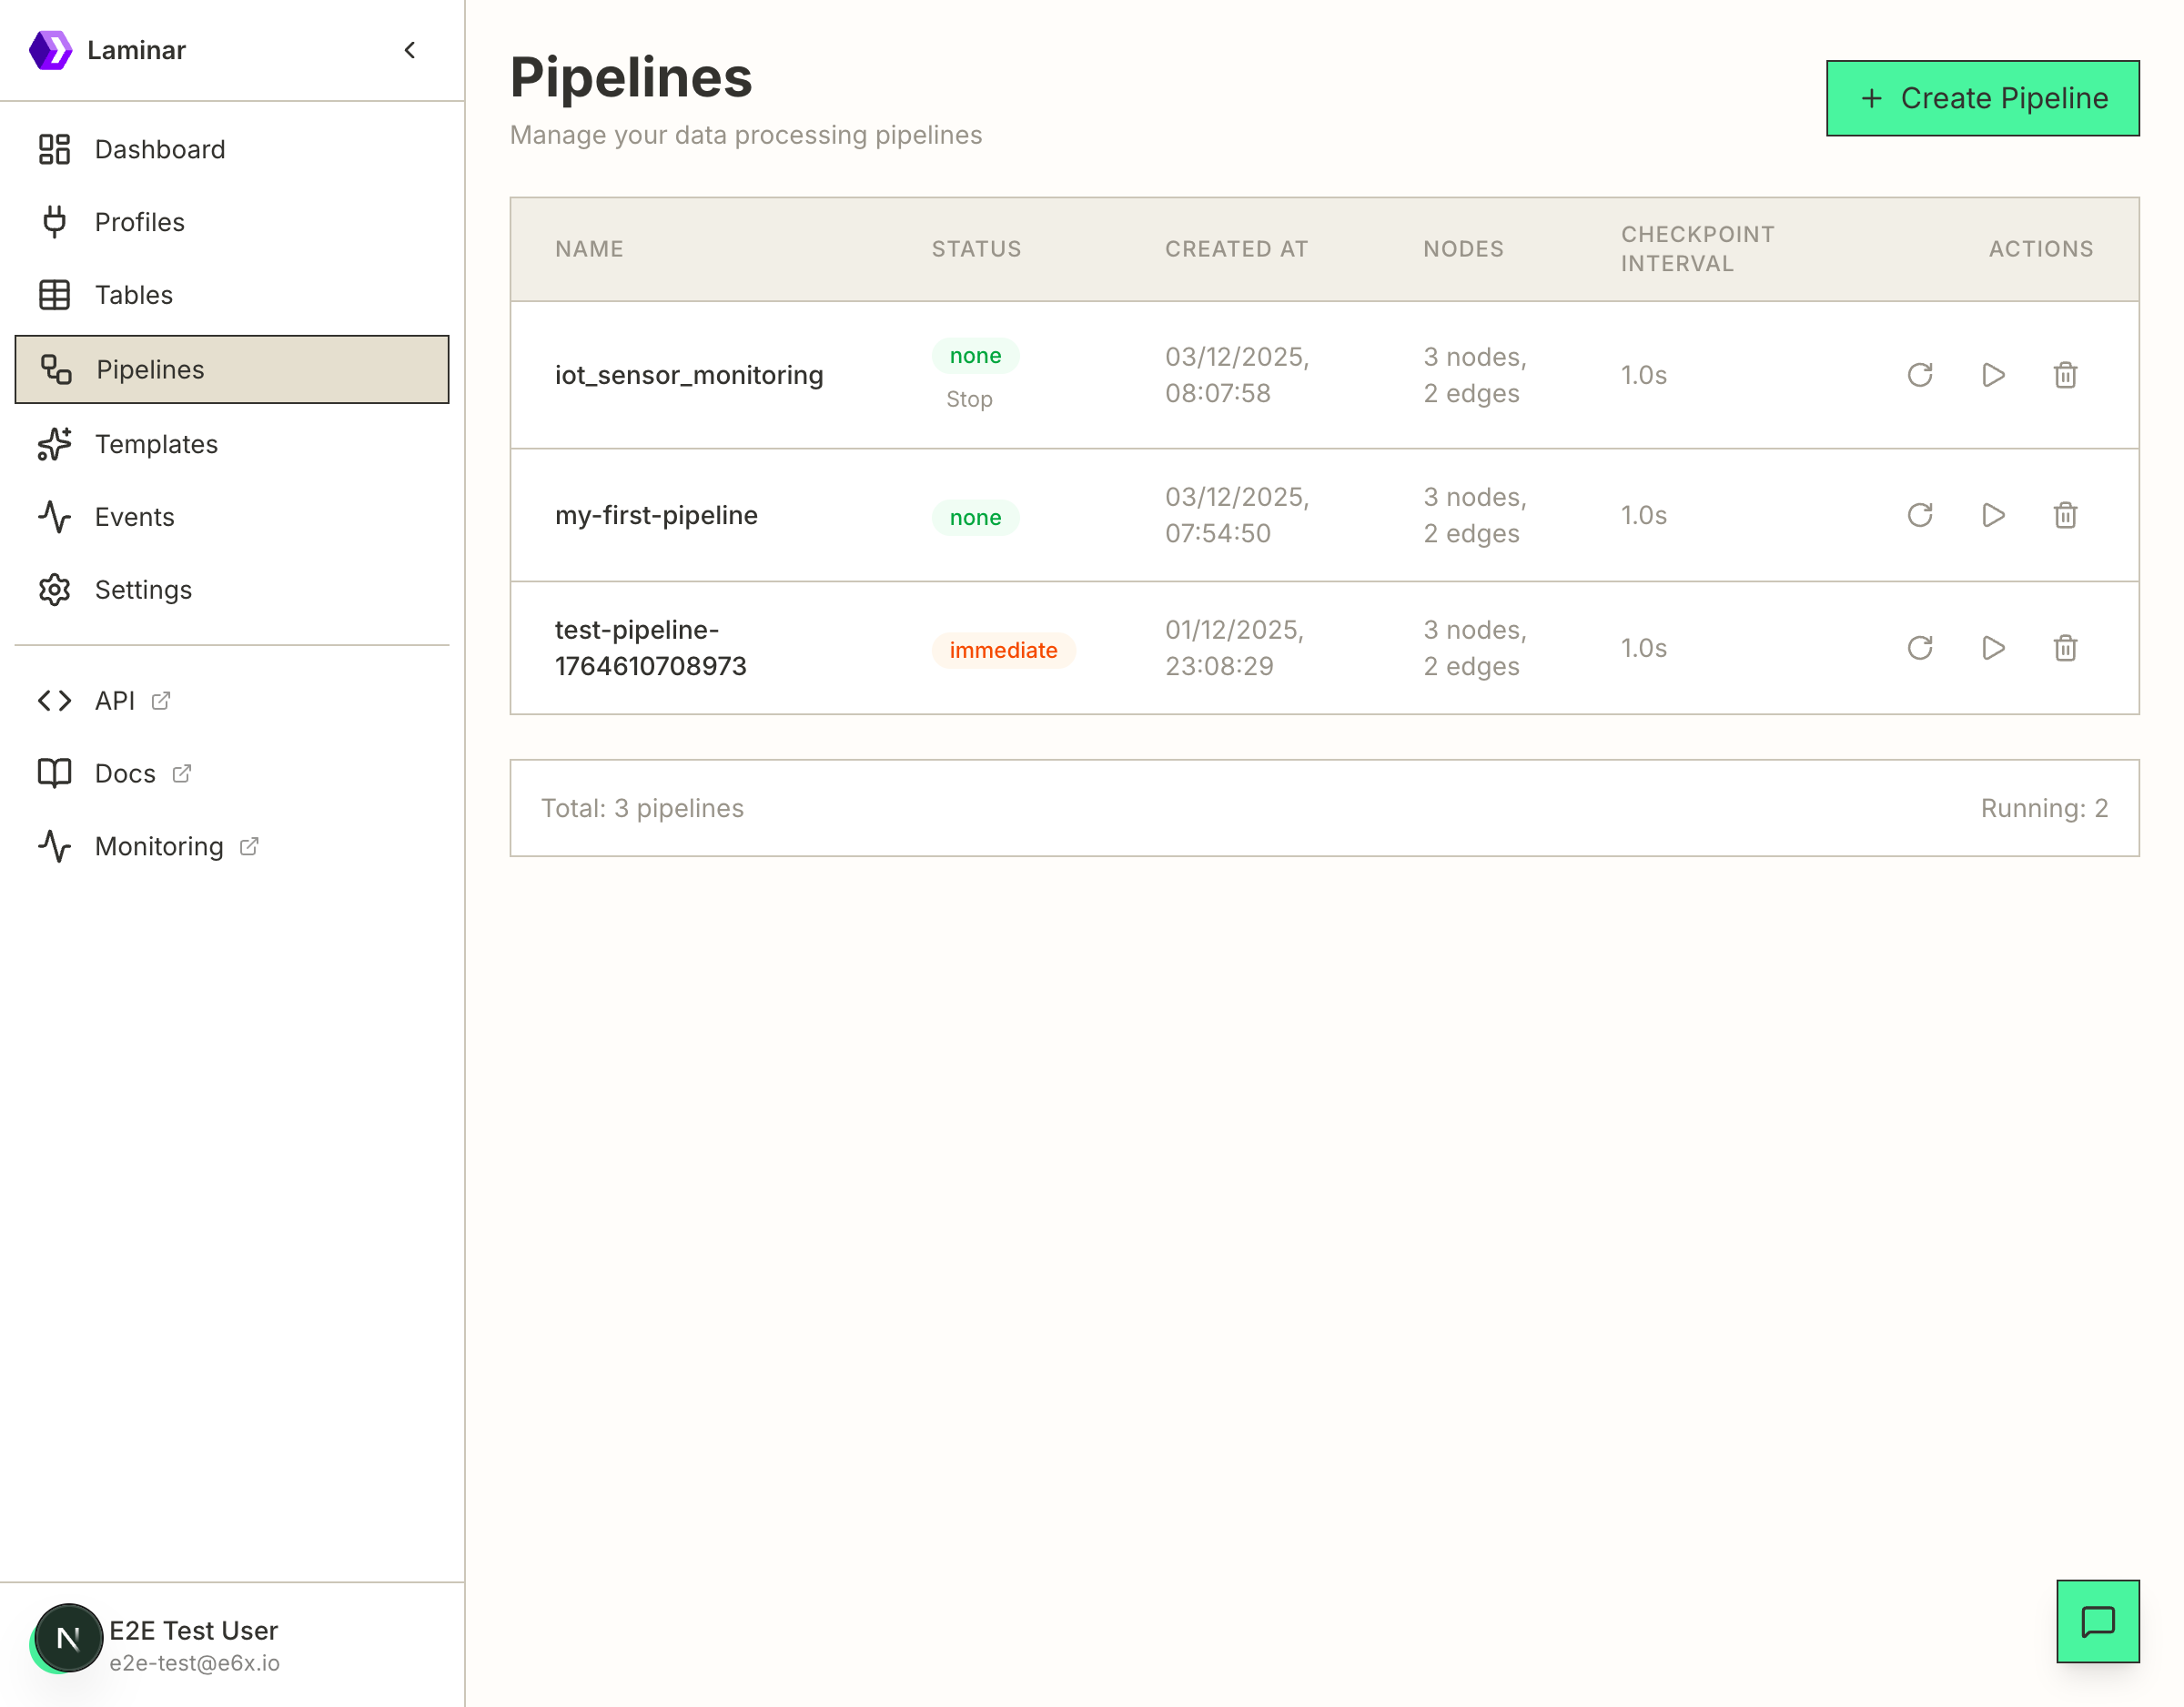The width and height of the screenshot is (2184, 1707).
Task: Stop the iot_sensor_monitoring pipeline
Action: (x=970, y=399)
